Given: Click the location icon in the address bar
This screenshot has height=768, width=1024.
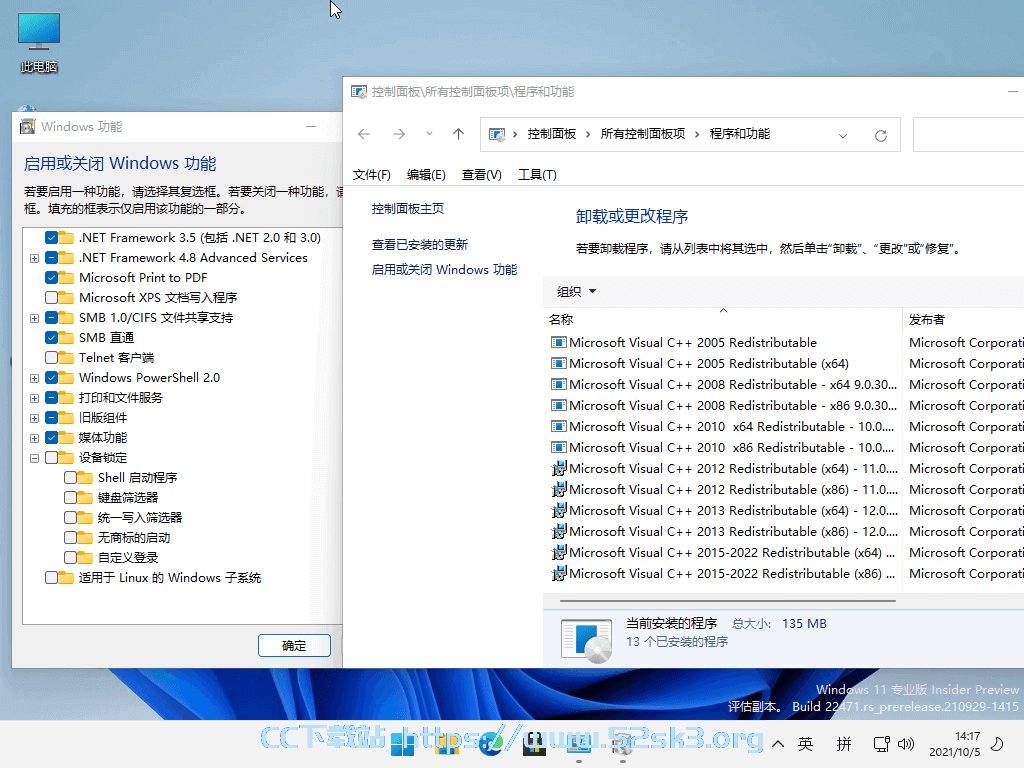Looking at the screenshot, I should [x=497, y=135].
